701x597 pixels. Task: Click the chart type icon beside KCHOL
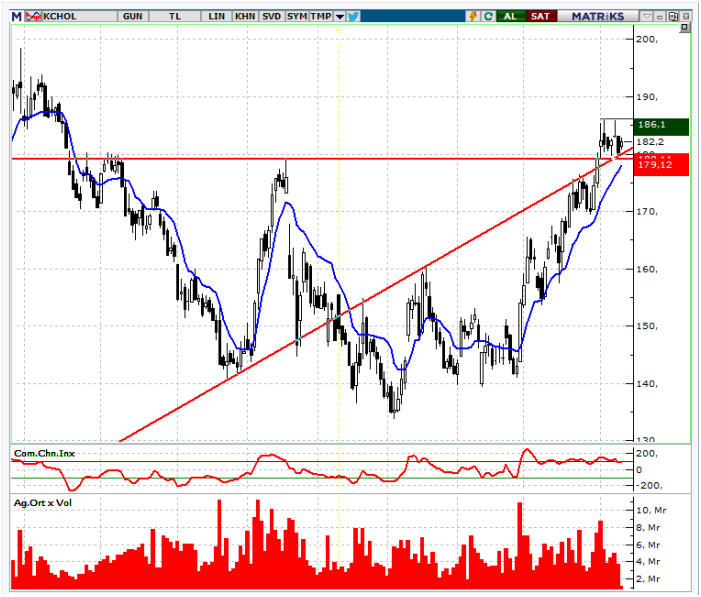tap(35, 16)
